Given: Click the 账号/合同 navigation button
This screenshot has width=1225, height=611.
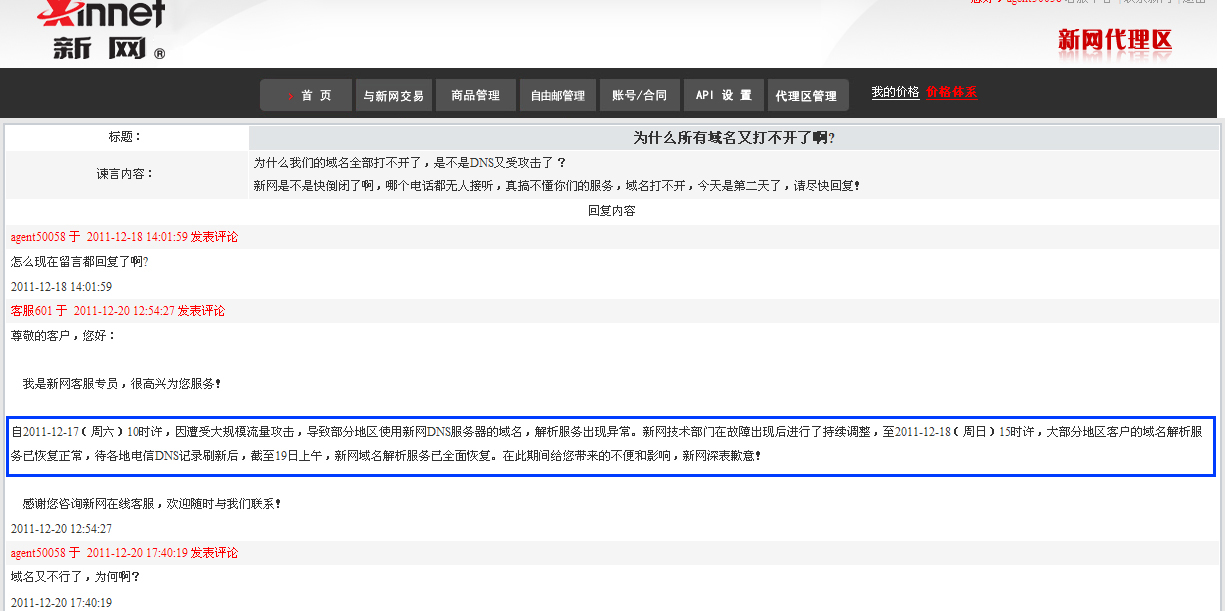Looking at the screenshot, I should (640, 96).
